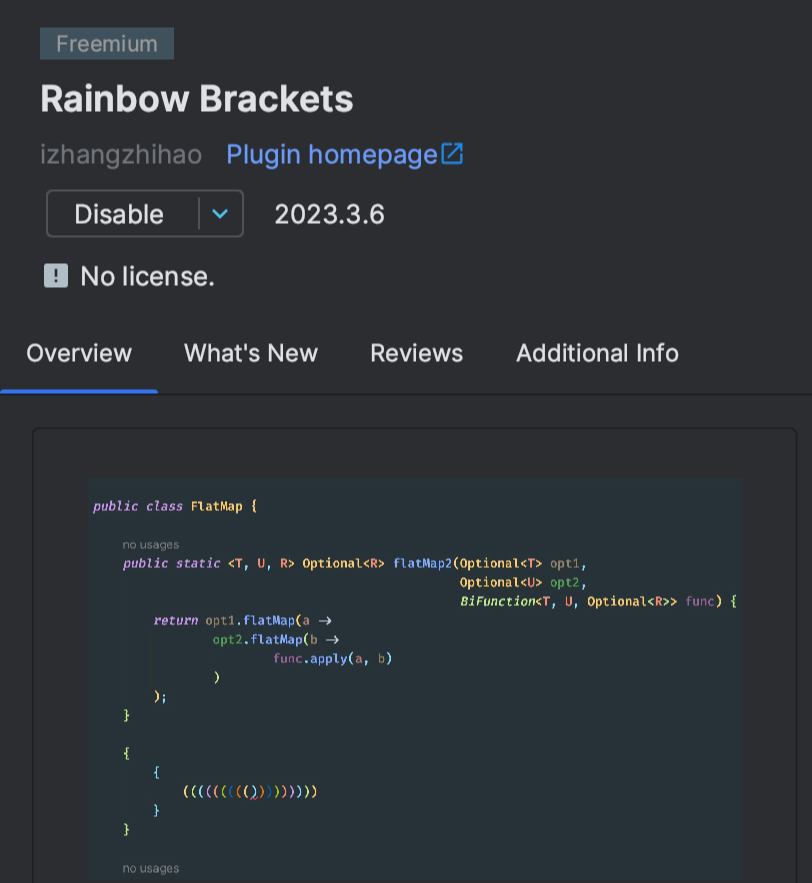Screen dimensions: 812x883
Task: Click the Freemium tag label
Action: (x=107, y=44)
